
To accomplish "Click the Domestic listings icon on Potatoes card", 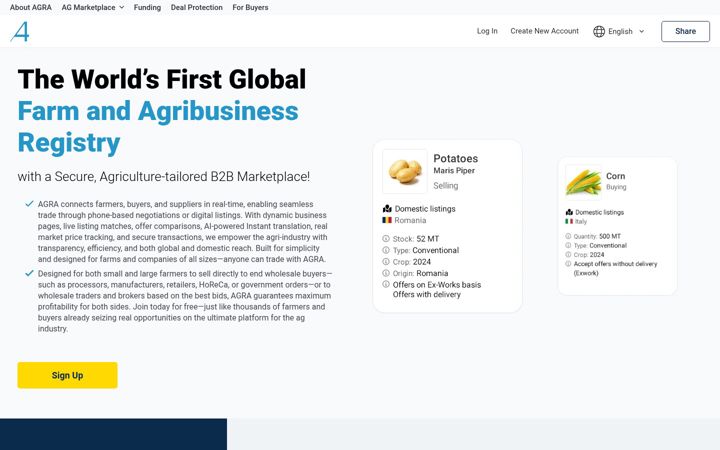I will click(387, 208).
